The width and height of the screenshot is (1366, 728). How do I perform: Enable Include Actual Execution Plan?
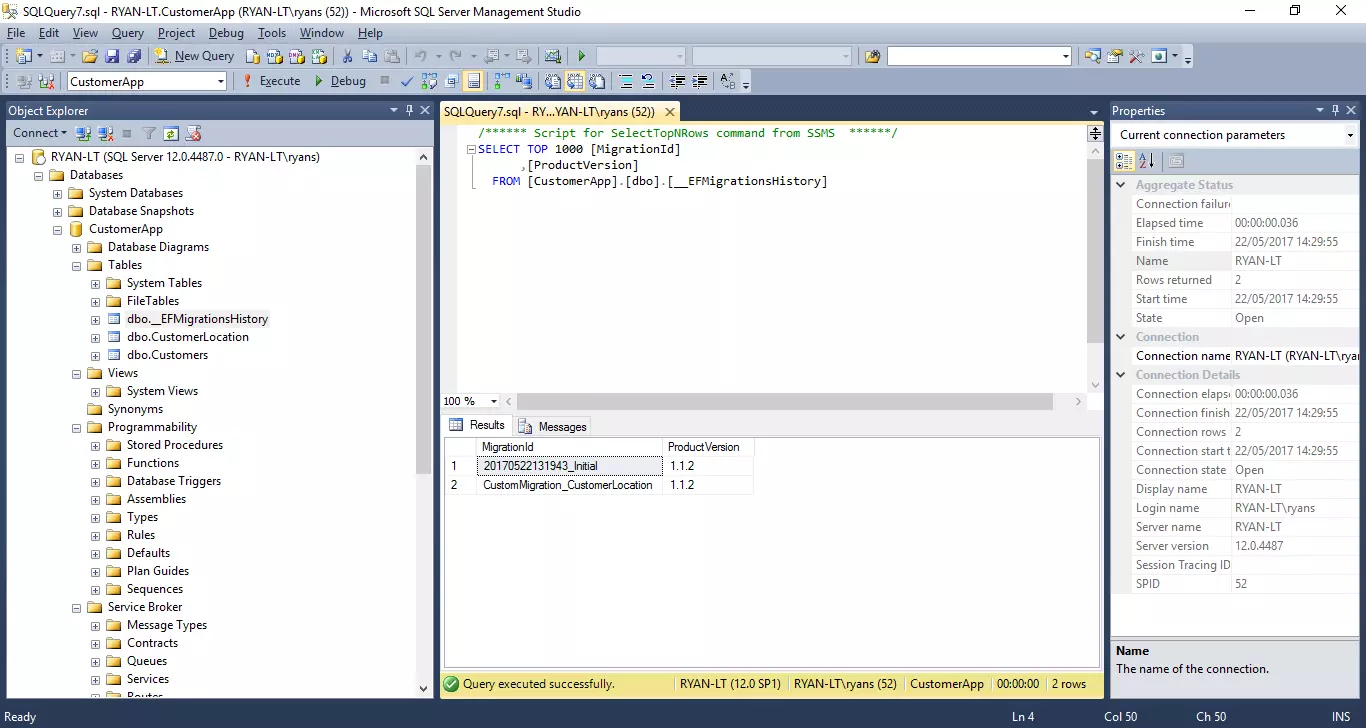coord(500,81)
